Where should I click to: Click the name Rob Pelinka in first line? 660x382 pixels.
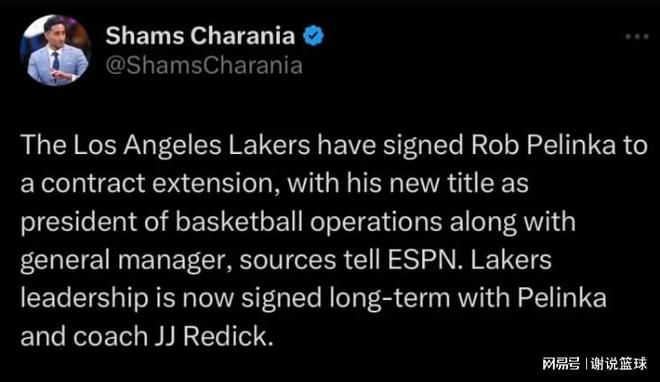pyautogui.click(x=543, y=145)
